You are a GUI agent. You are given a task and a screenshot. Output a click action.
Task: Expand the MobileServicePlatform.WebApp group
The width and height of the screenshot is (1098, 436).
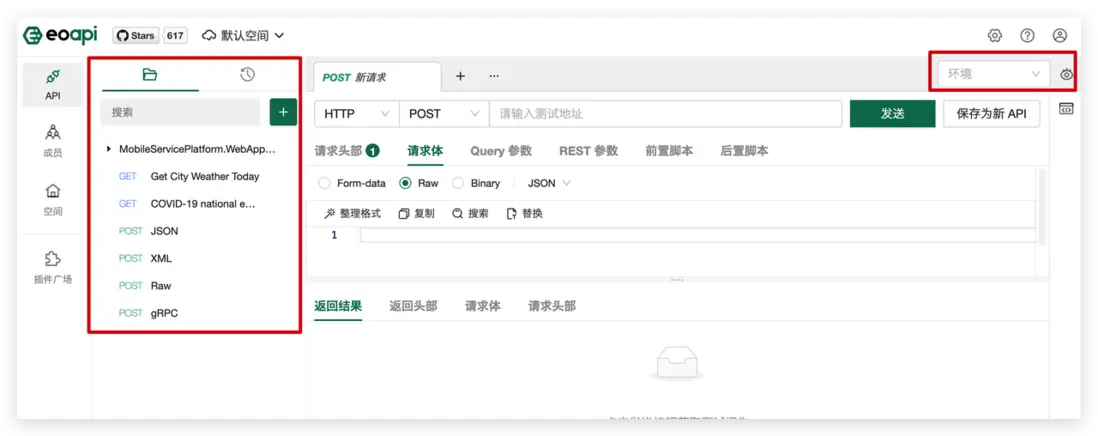[x=109, y=149]
